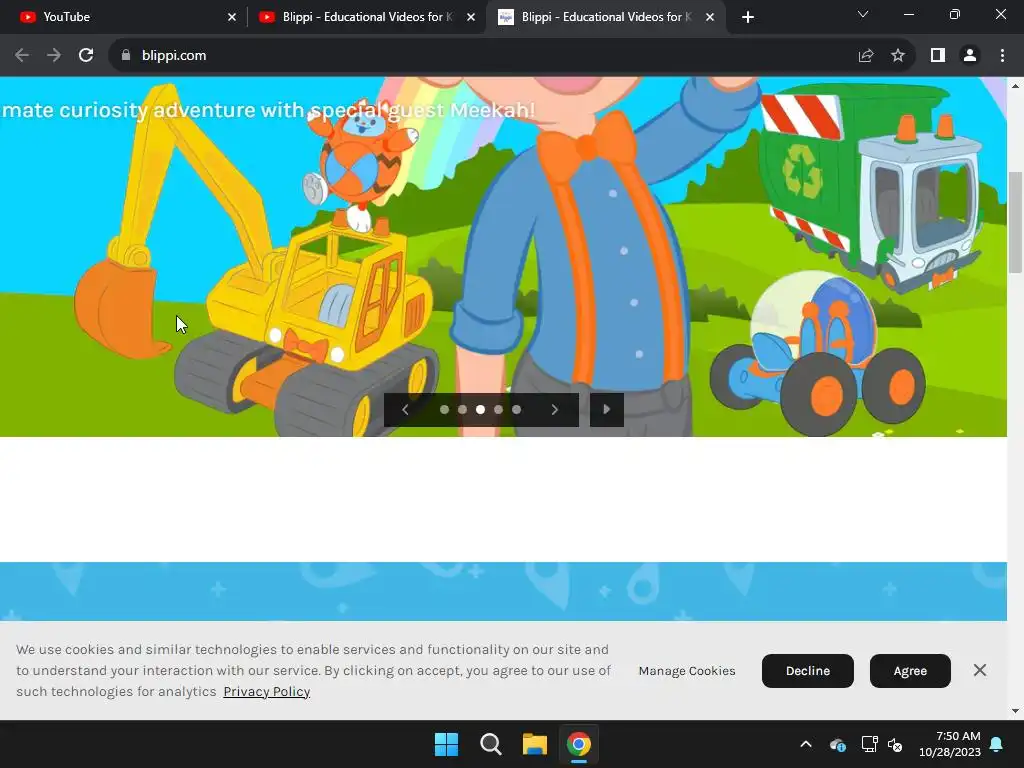Close the YouTube tab
The image size is (1024, 768).
(x=232, y=17)
